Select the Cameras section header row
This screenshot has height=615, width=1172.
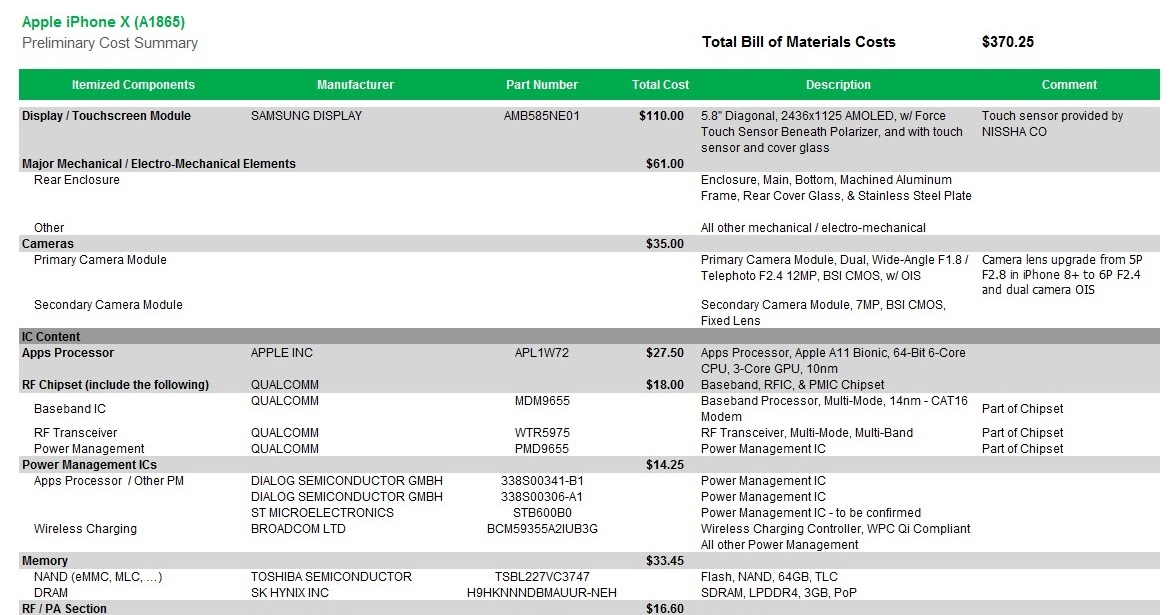pyautogui.click(x=45, y=243)
